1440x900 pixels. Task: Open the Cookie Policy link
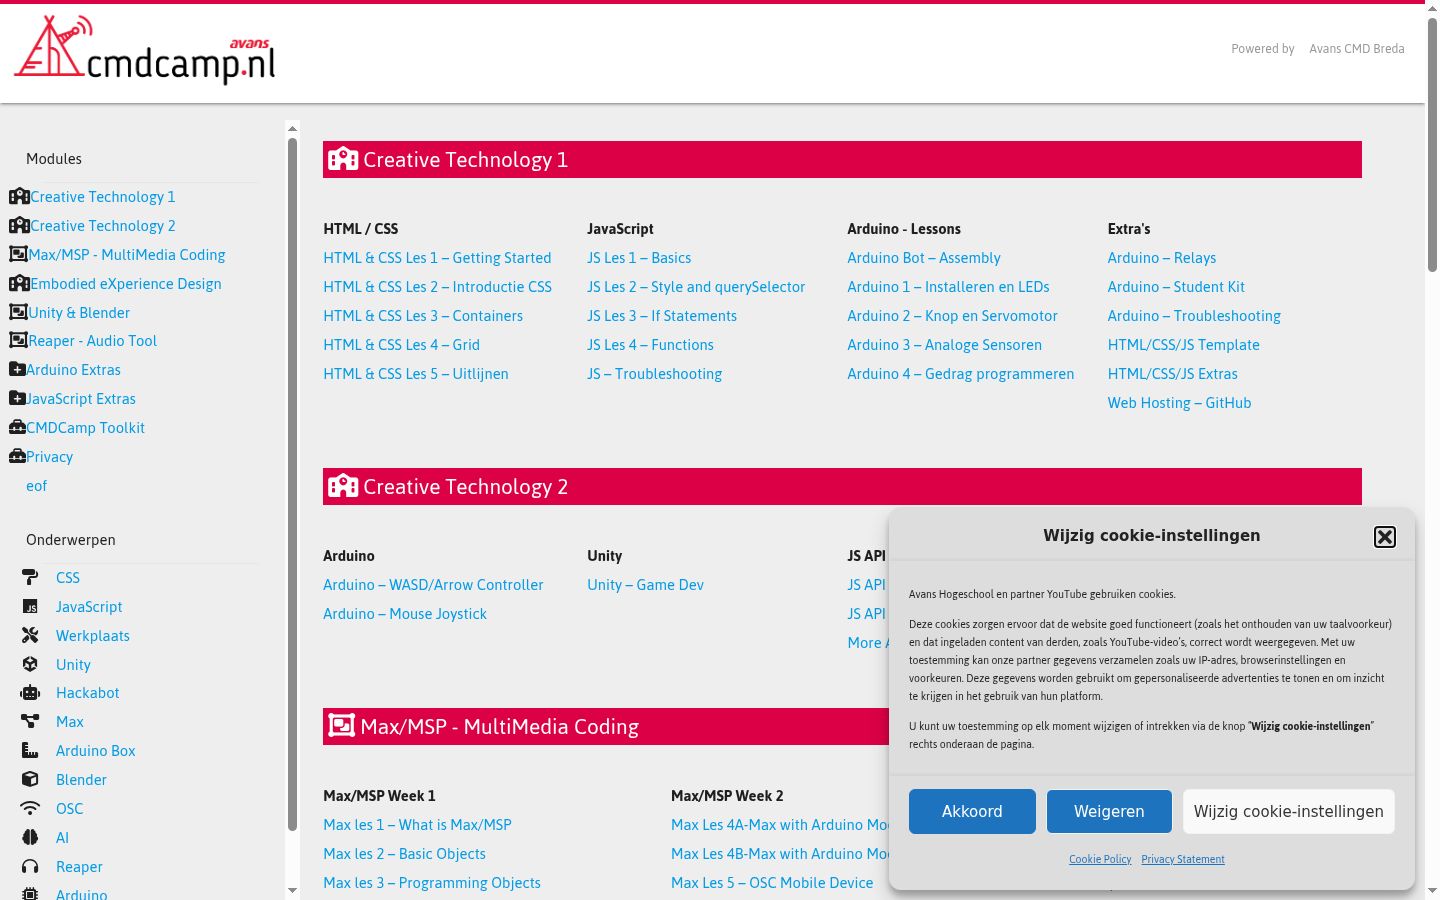[1100, 859]
